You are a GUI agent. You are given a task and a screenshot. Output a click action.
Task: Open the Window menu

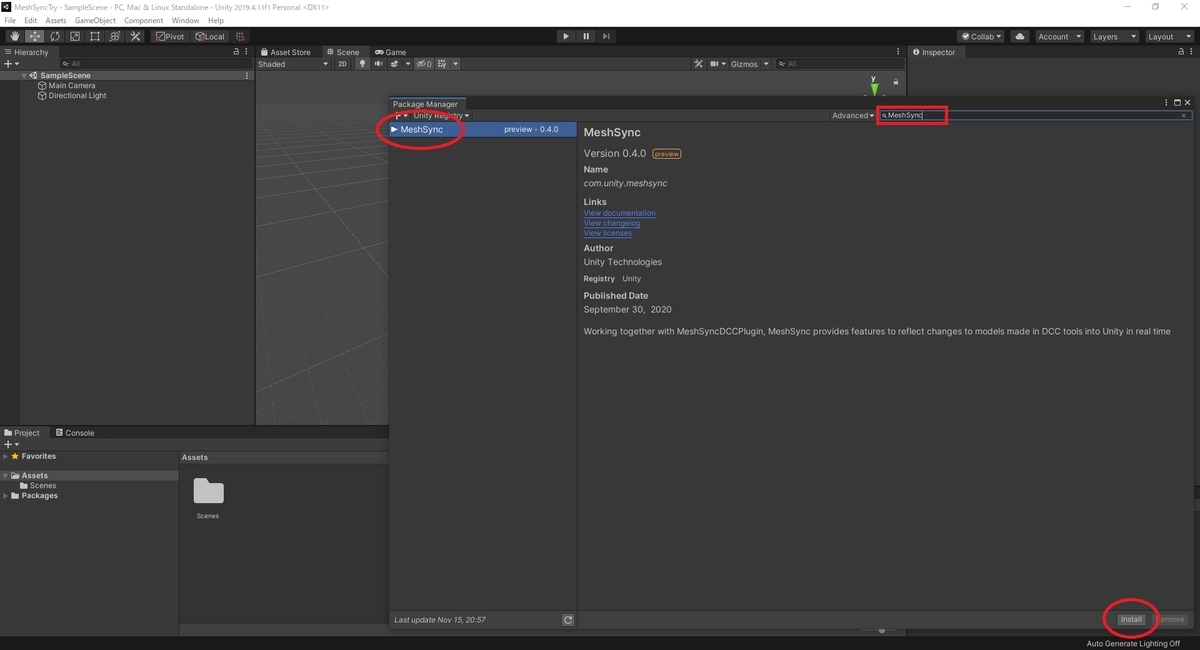tap(185, 20)
